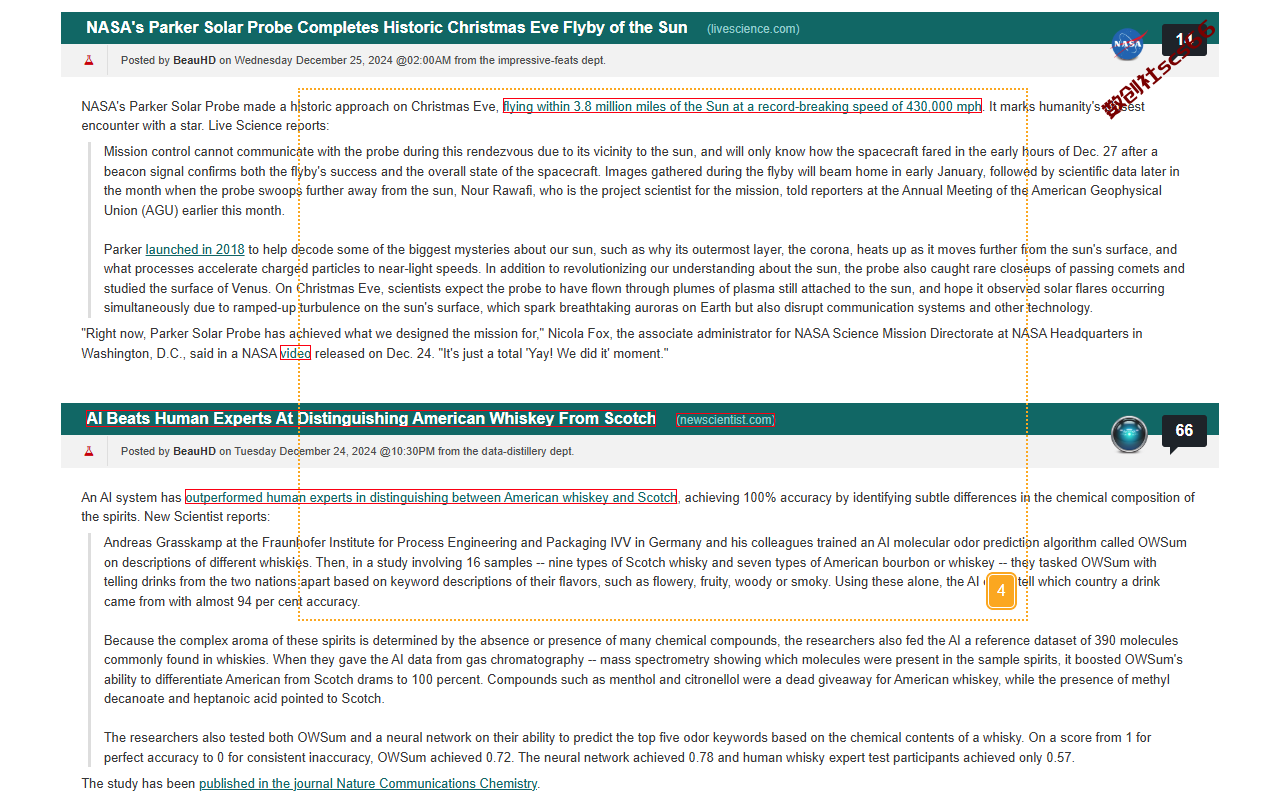Image resolution: width=1280 pixels, height=800 pixels.
Task: Follow 'outperformed human experts in distinguishing' link
Action: click(x=431, y=497)
